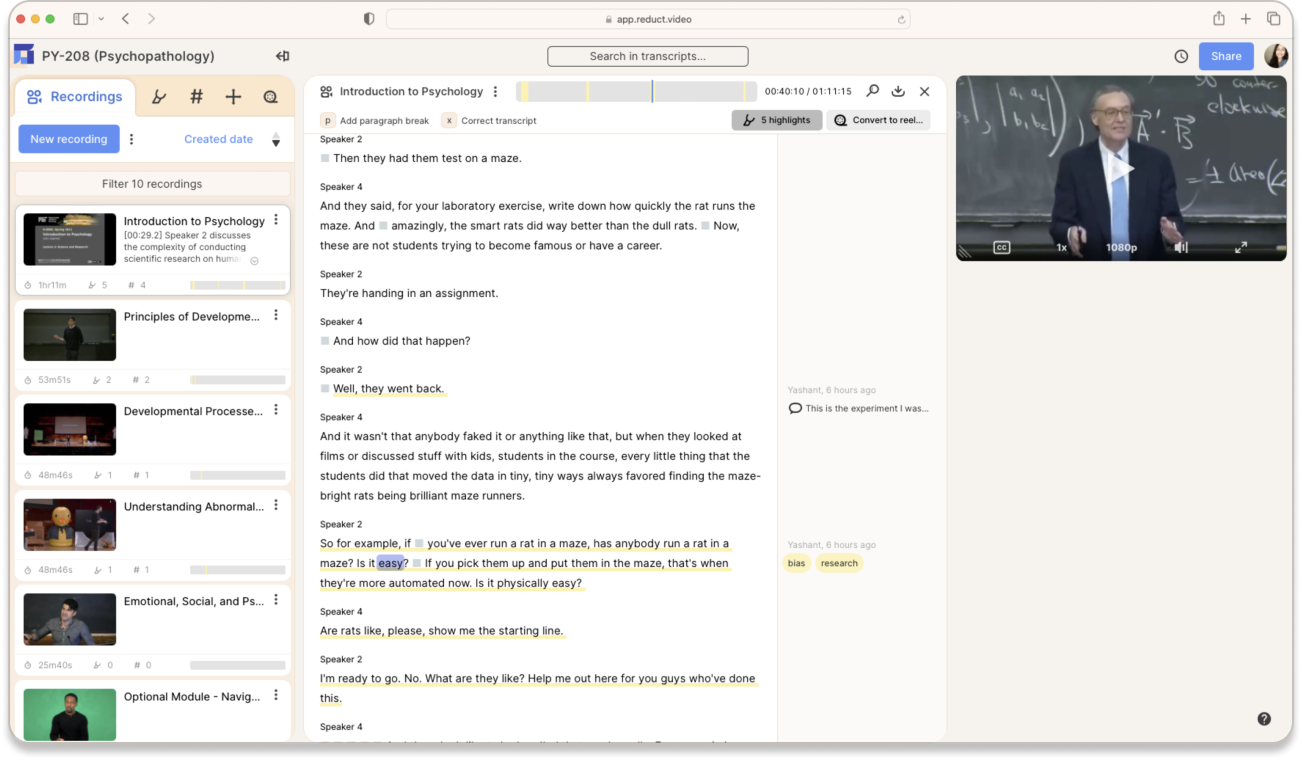Viewport: 1302px width, 760px height.
Task: Open menu for Emotional, Social card
Action: click(x=276, y=600)
